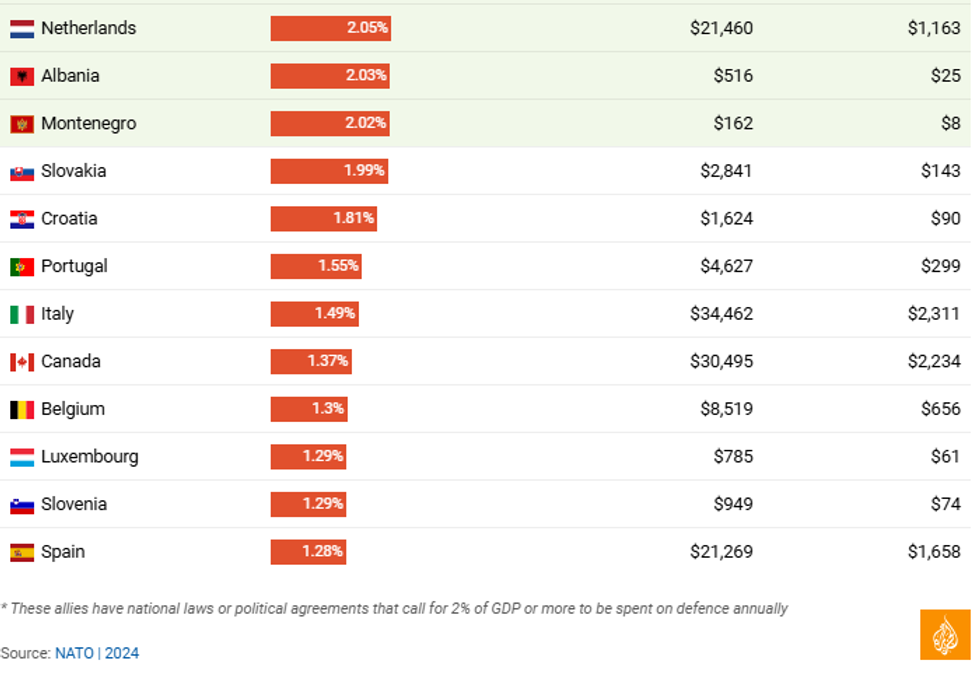This screenshot has height=673, width=980.
Task: Click Canada's $2,234 value
Action: pos(934,361)
